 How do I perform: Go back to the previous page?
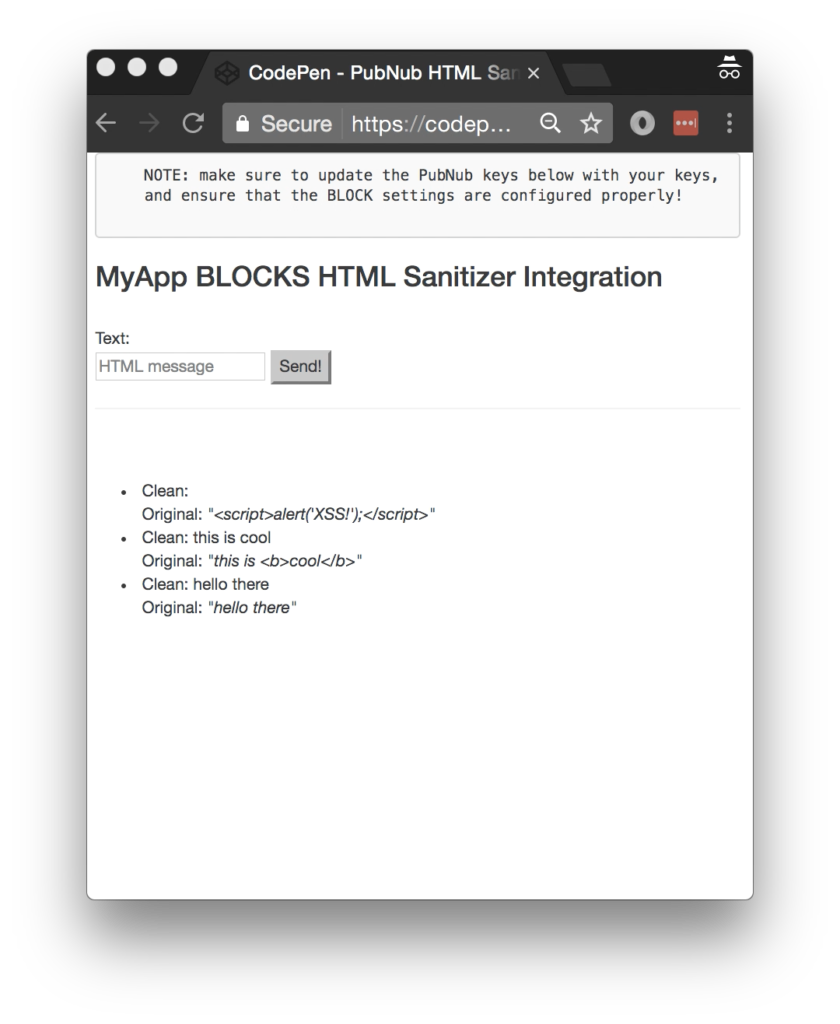pos(106,123)
